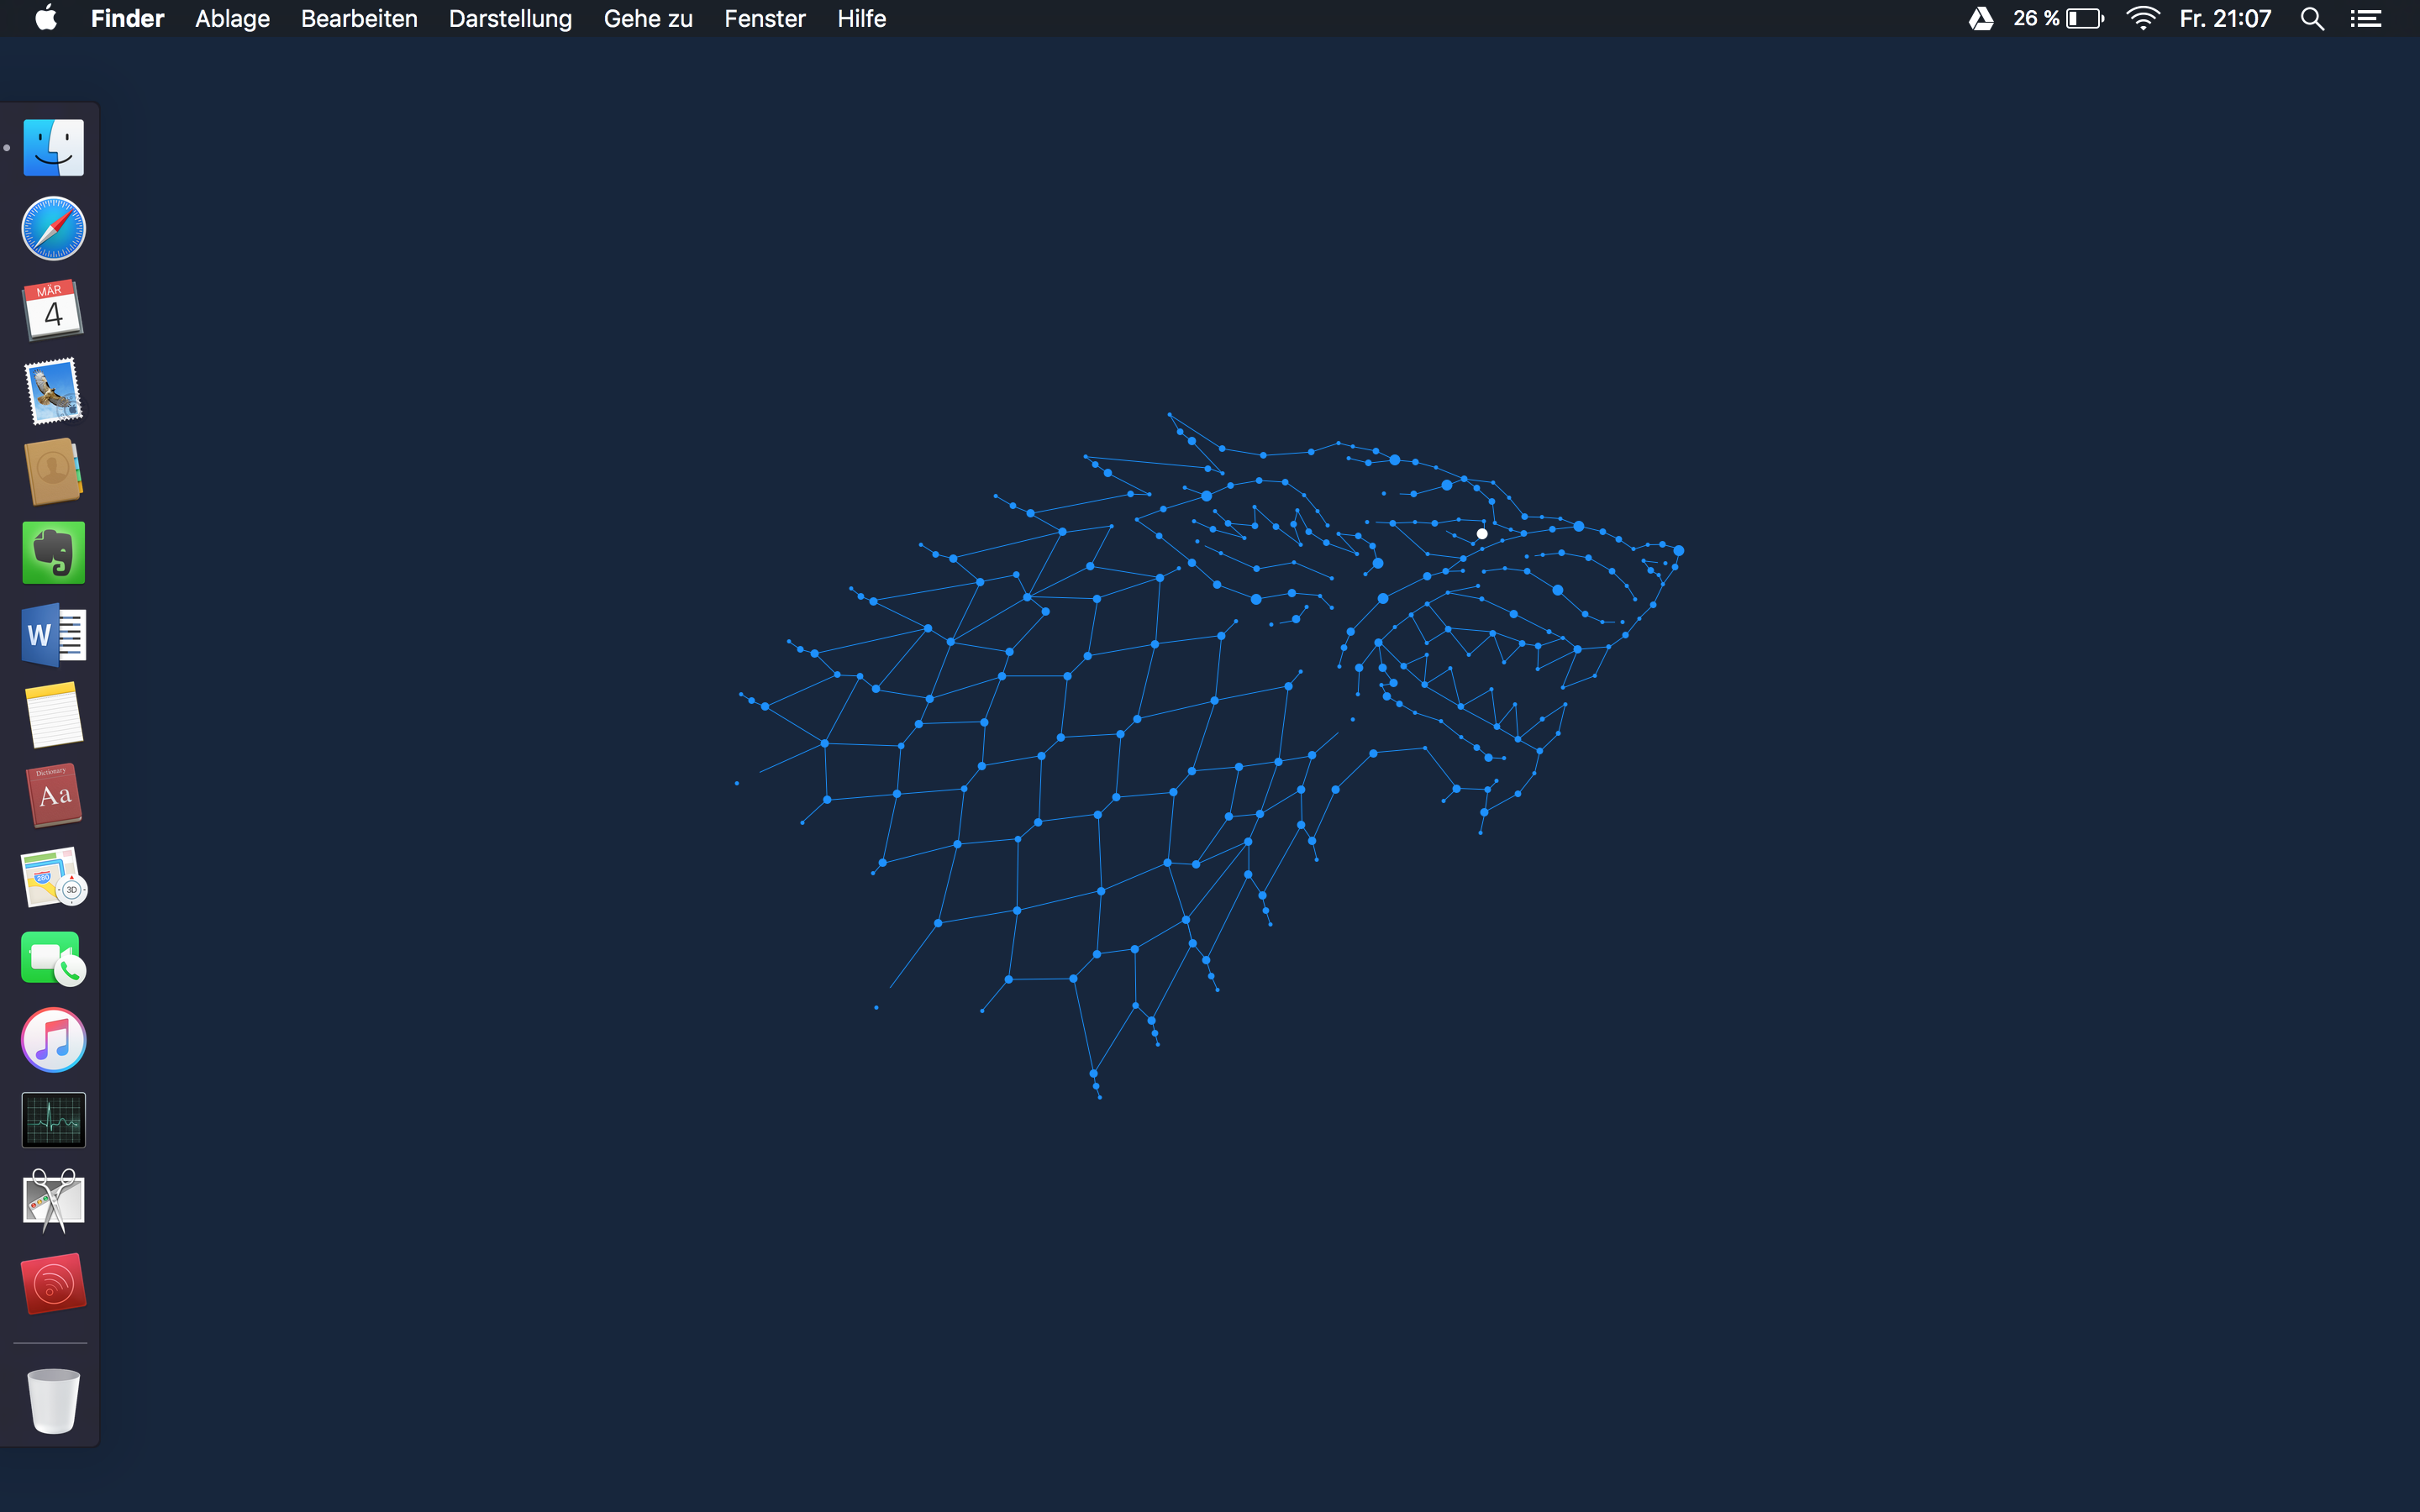Open Activity Monitor from the Dock
Viewport: 2420px width, 1512px height.
point(54,1120)
